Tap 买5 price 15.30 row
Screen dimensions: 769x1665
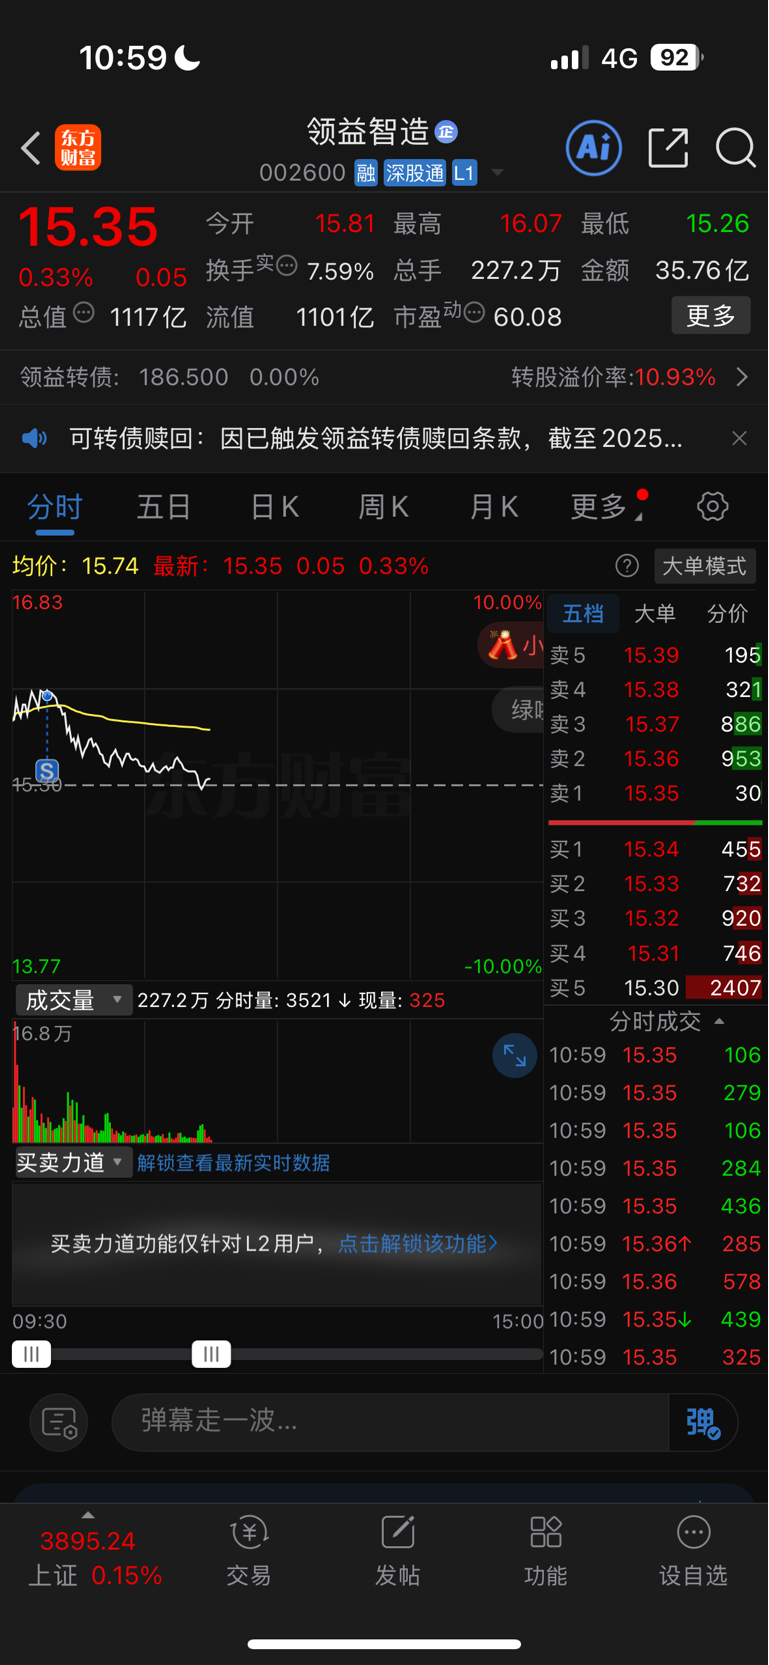655,988
